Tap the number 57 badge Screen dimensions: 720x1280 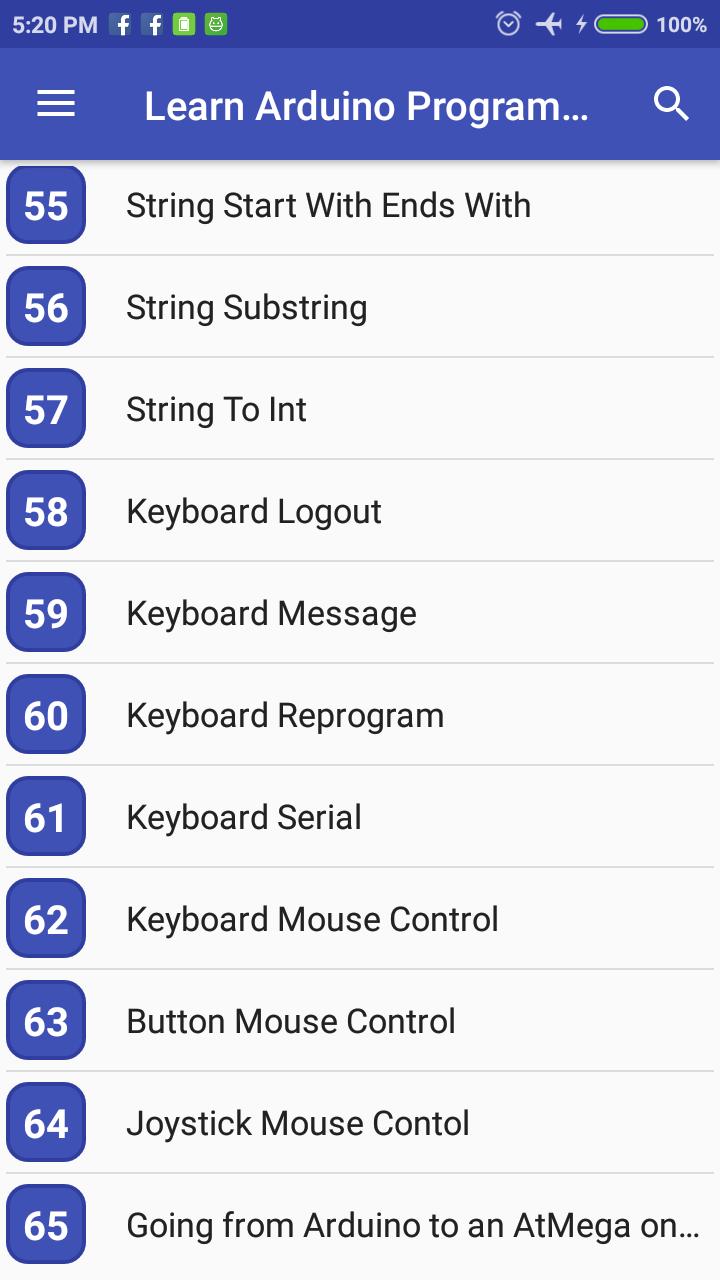46,410
